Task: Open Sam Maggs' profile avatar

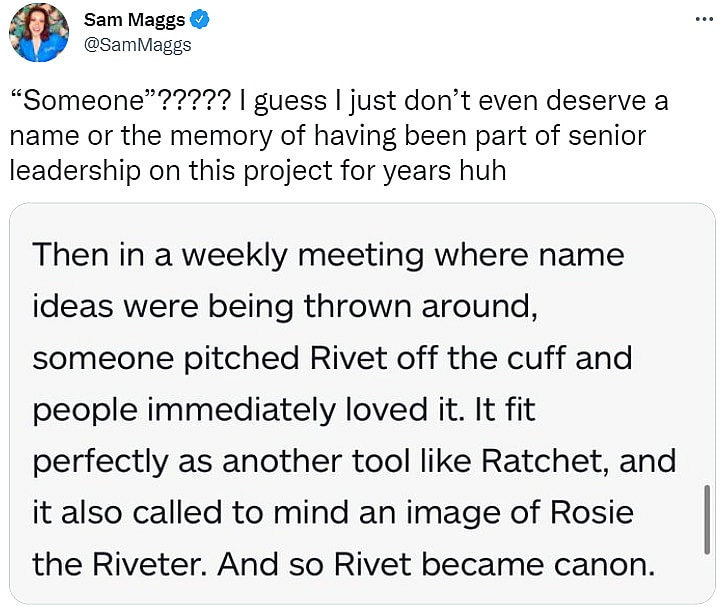Action: point(39,32)
